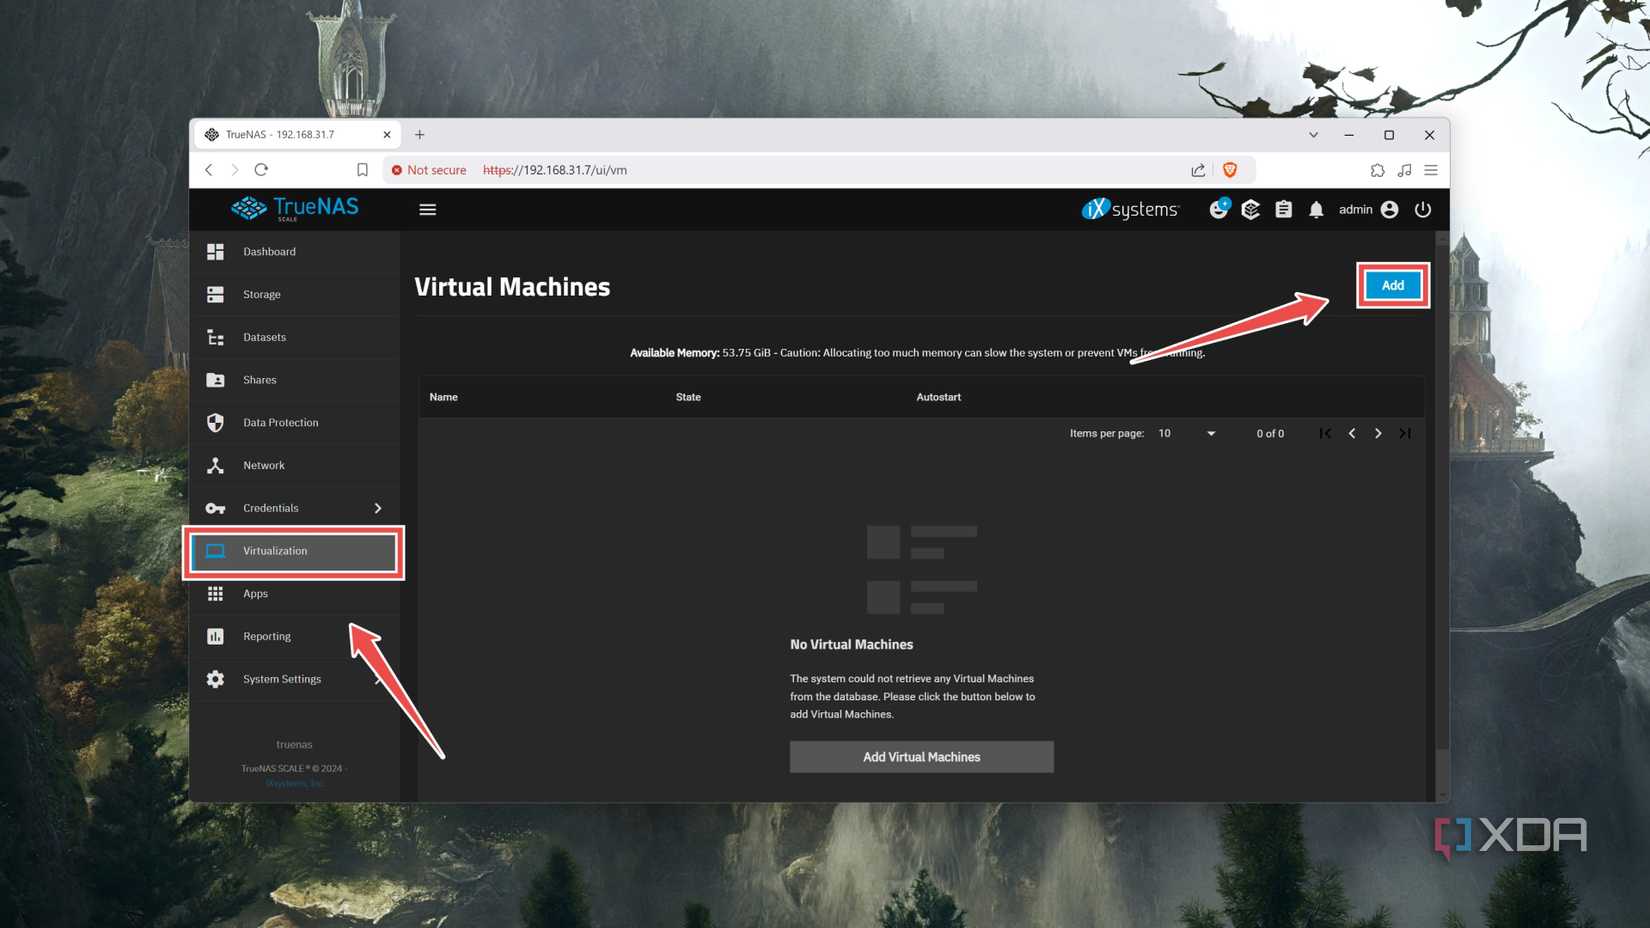Open the iXsystems logo link
The width and height of the screenshot is (1650, 928).
1130,209
